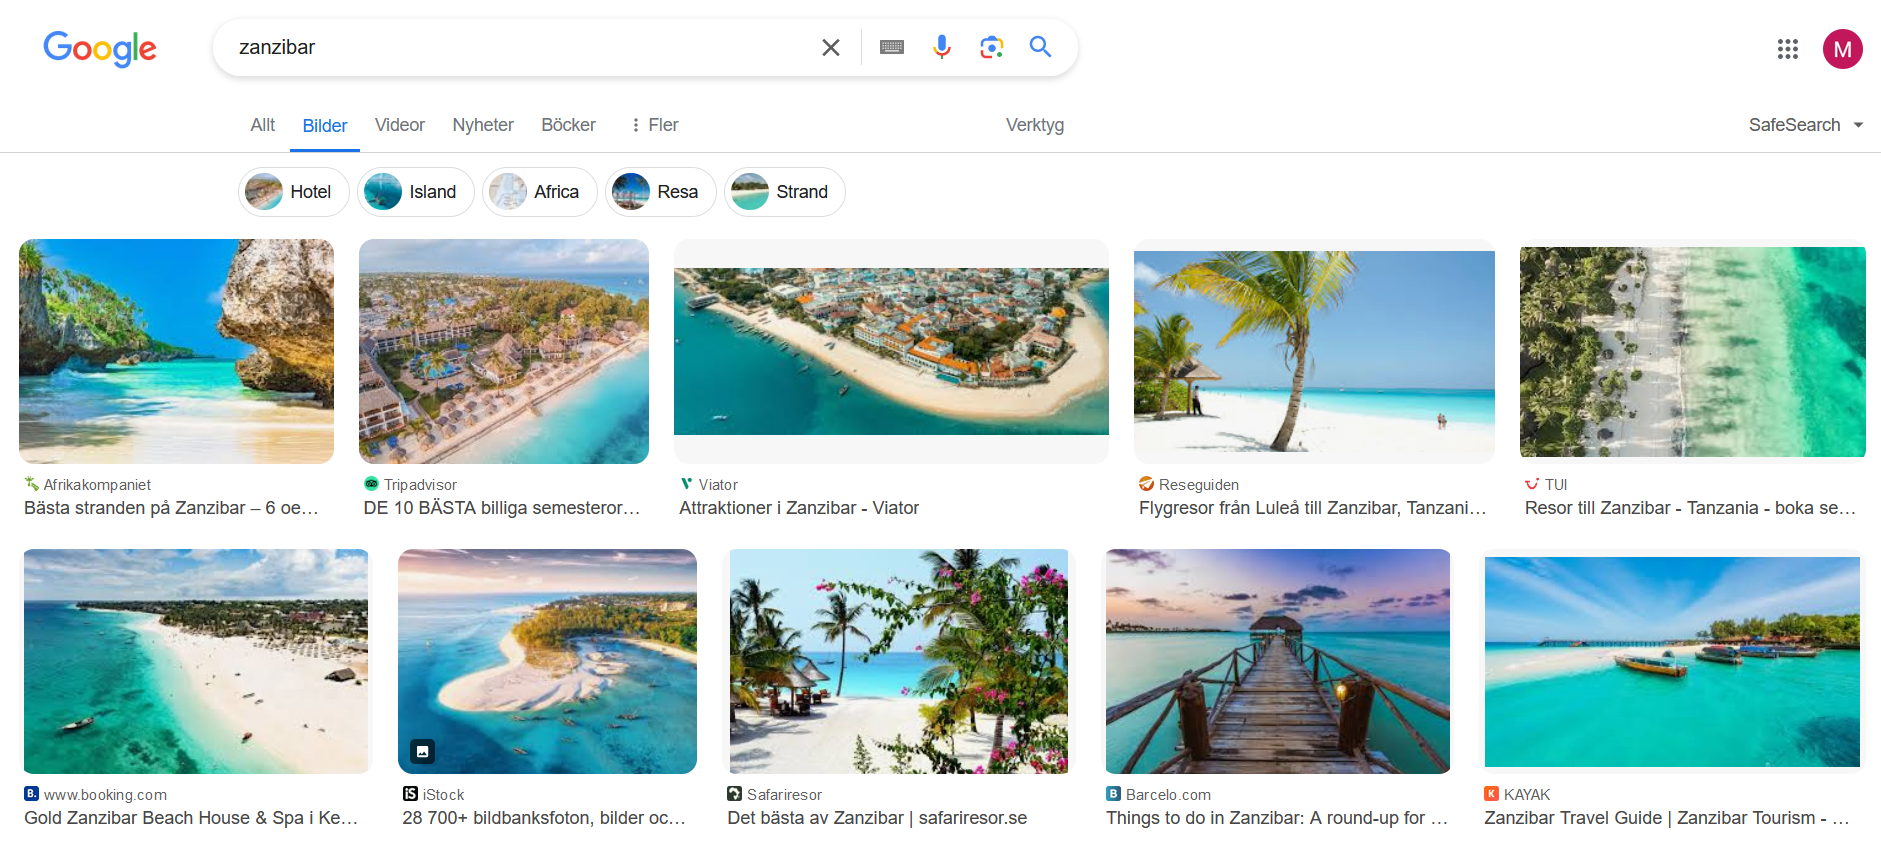Clear the search box with X icon
The image size is (1881, 845).
(830, 48)
